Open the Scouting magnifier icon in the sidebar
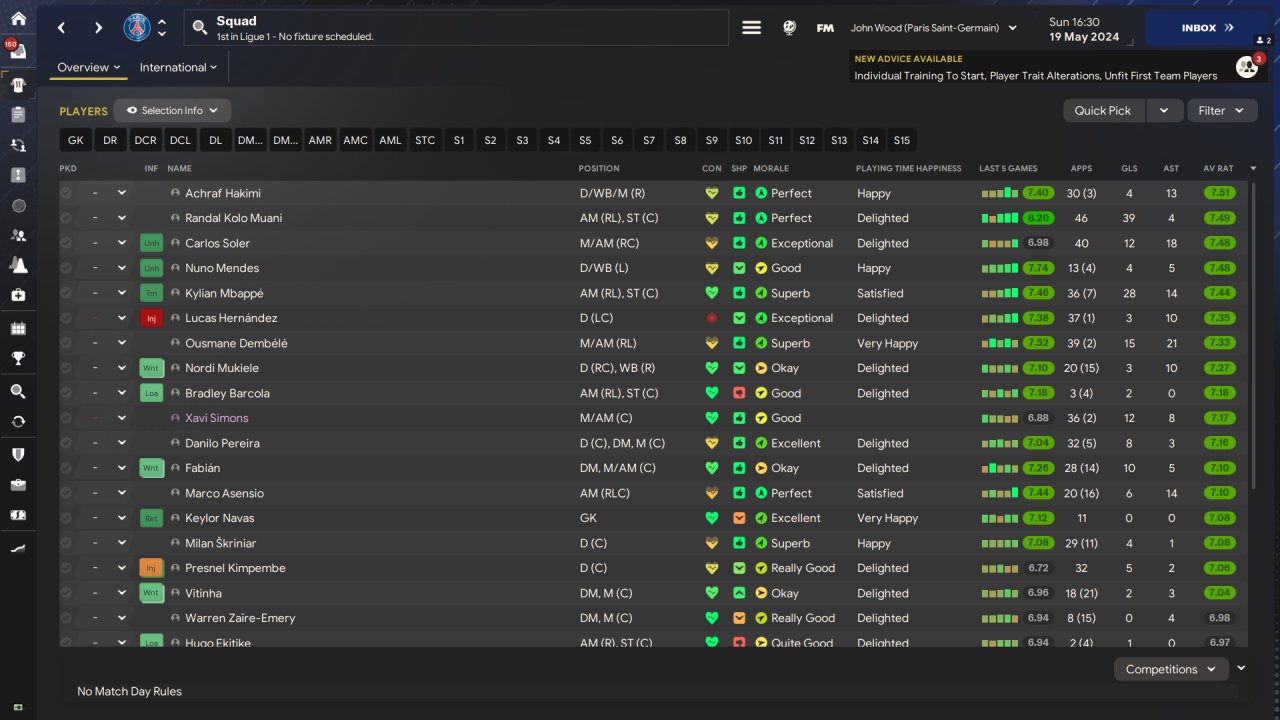The width and height of the screenshot is (1280, 720). click(x=18, y=391)
